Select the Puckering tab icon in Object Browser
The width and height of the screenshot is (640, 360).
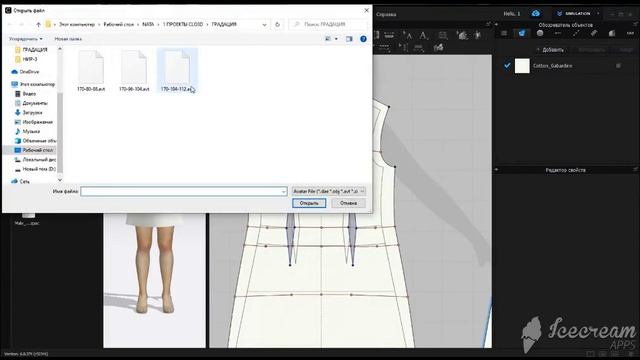[594, 33]
